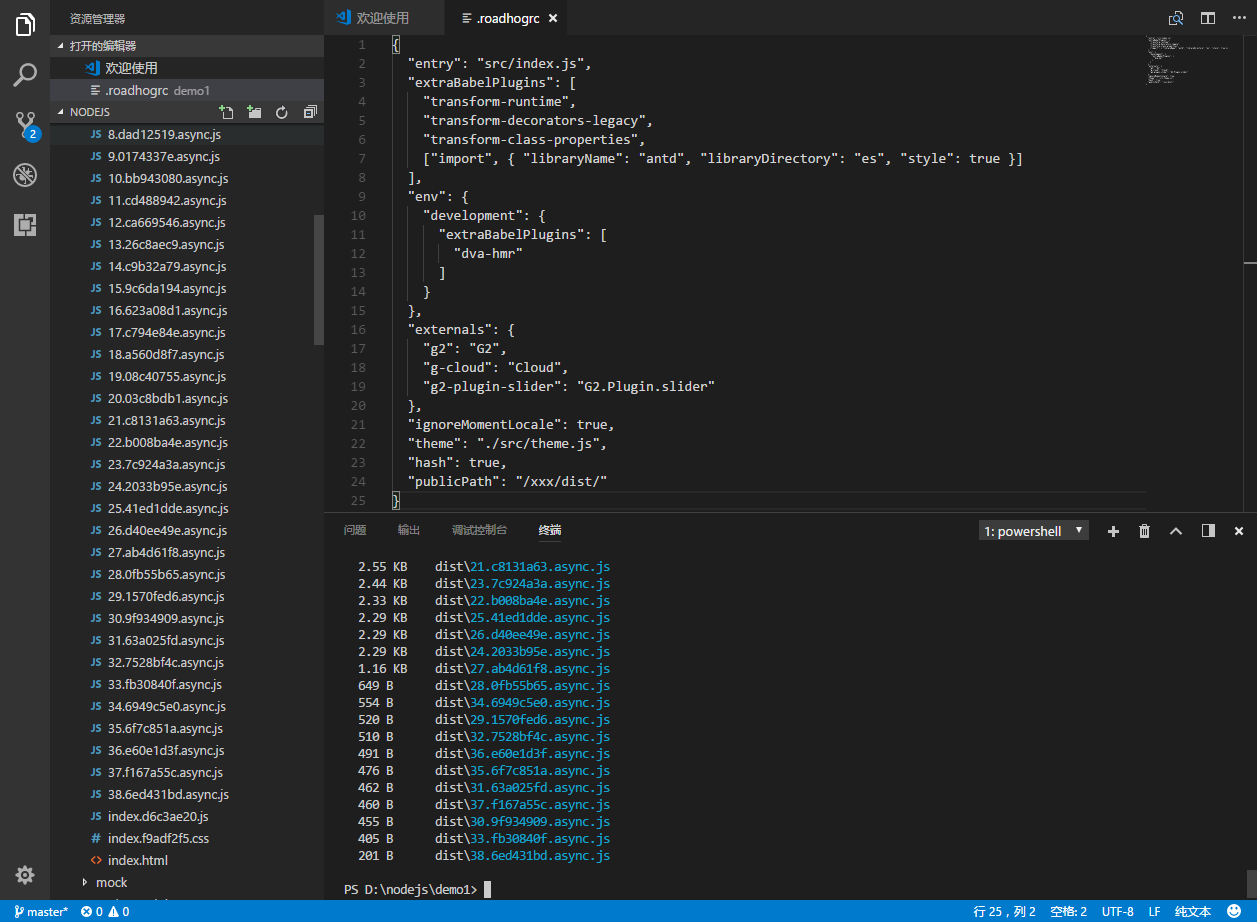Screen dimensions: 1257x922
Task: Expand the mock folder in explorer
Action: [x=111, y=882]
